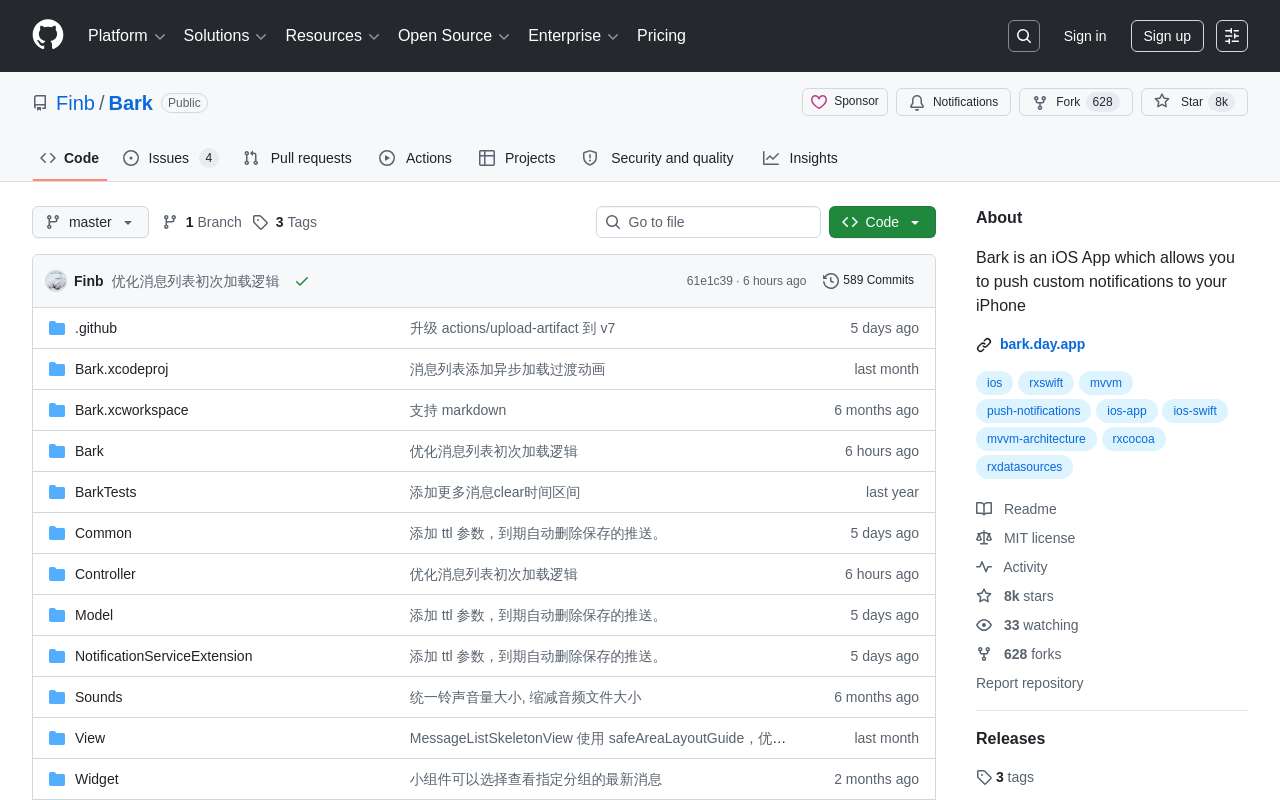Click the GitHub logo icon
This screenshot has height=800, width=1280.
point(48,35)
